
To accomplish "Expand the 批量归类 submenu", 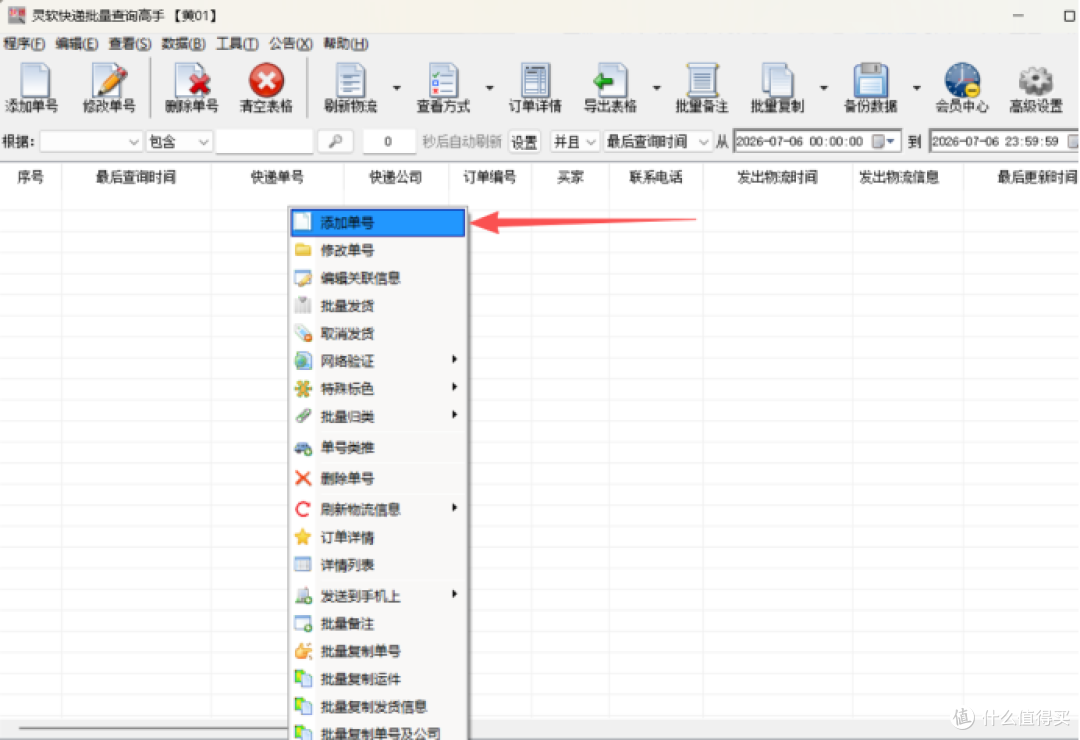I will tap(377, 416).
